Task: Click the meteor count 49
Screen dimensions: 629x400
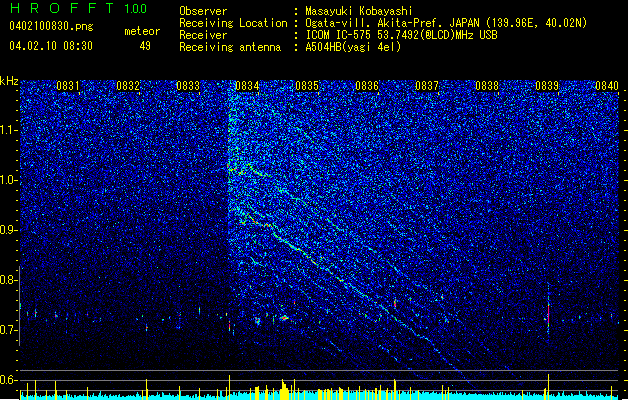Action: coord(145,46)
